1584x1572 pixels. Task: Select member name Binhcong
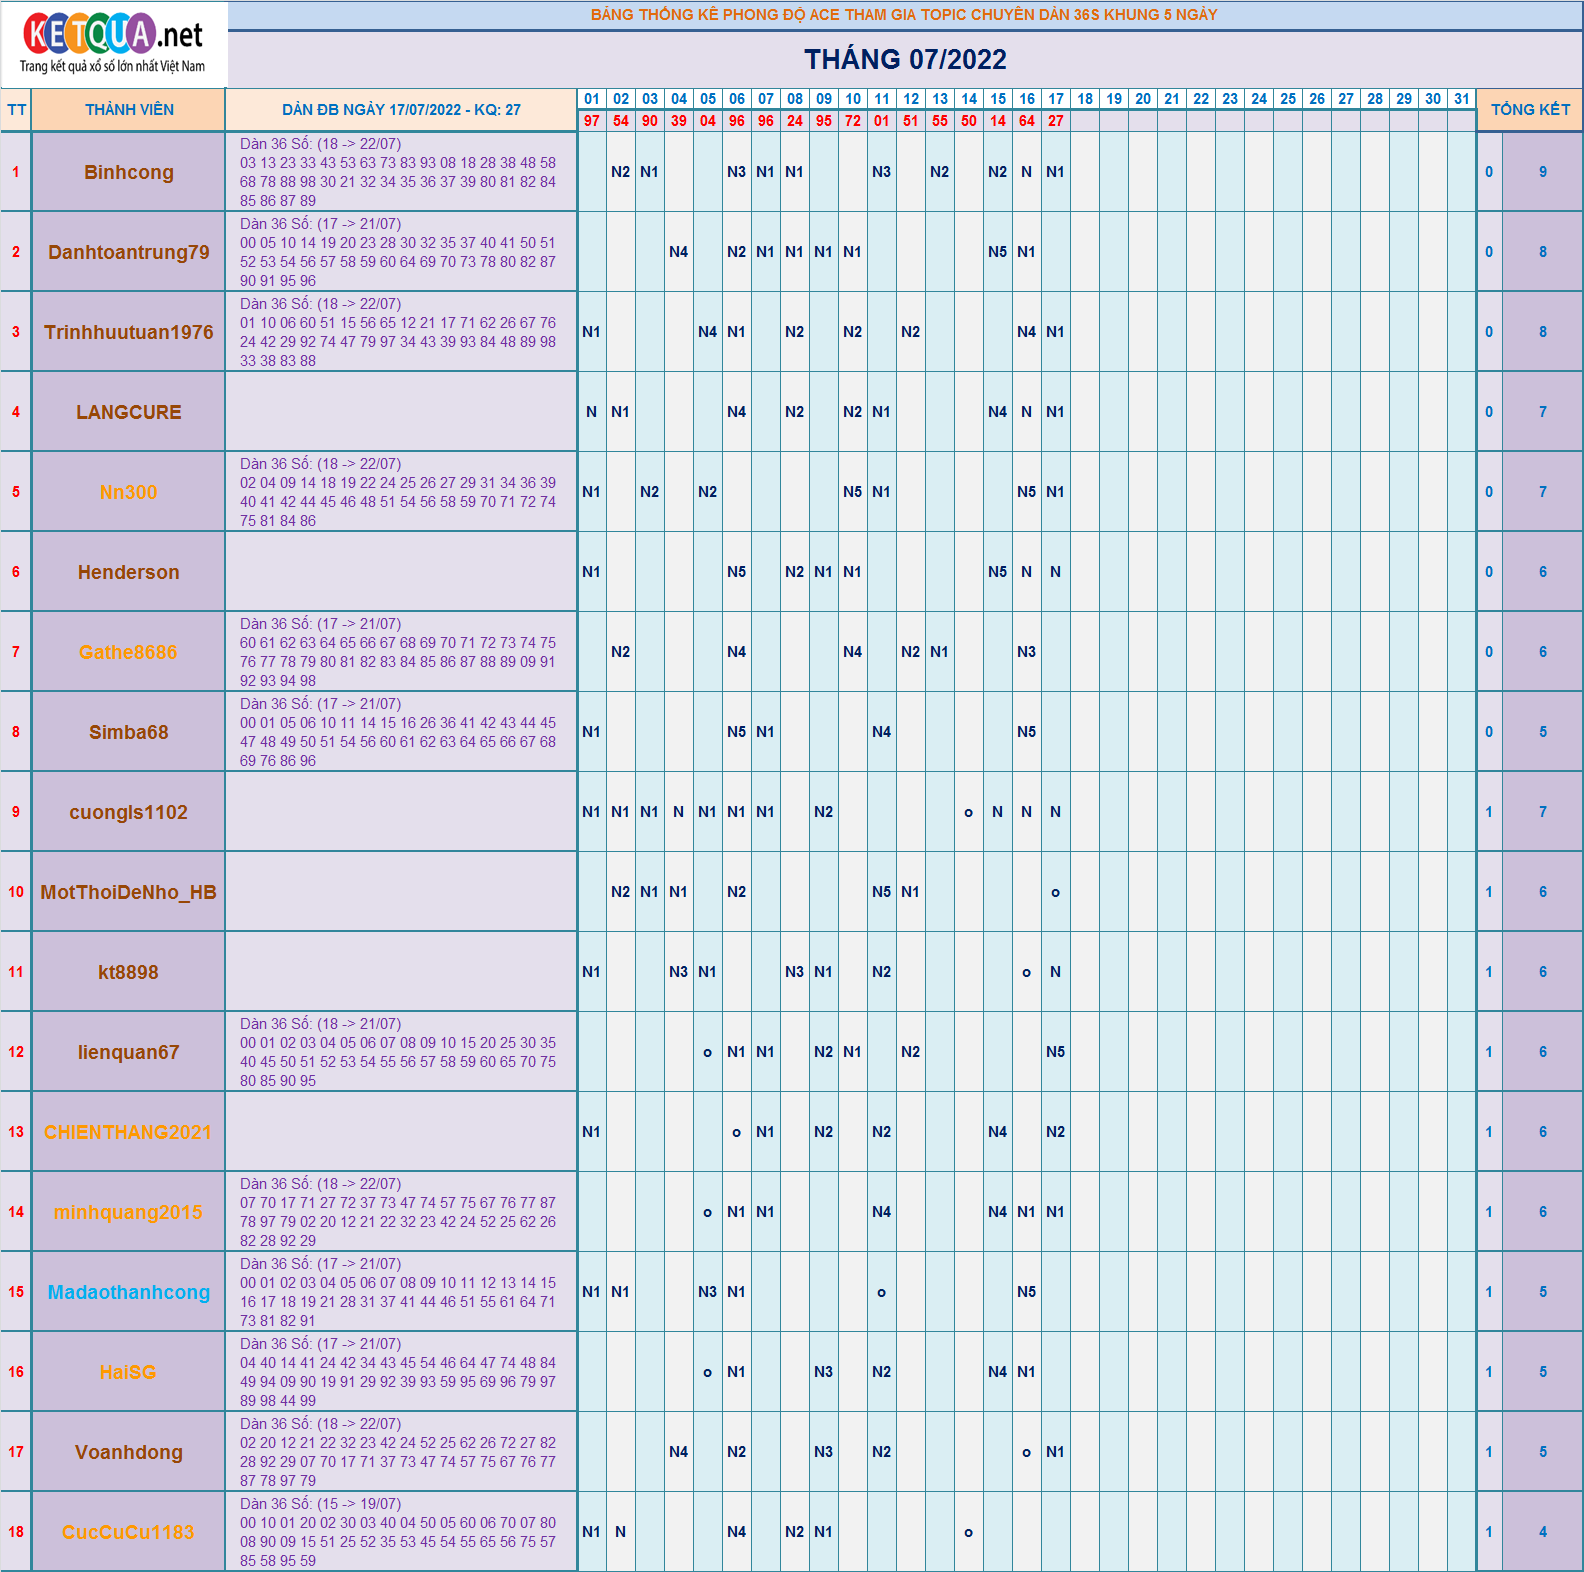point(129,172)
